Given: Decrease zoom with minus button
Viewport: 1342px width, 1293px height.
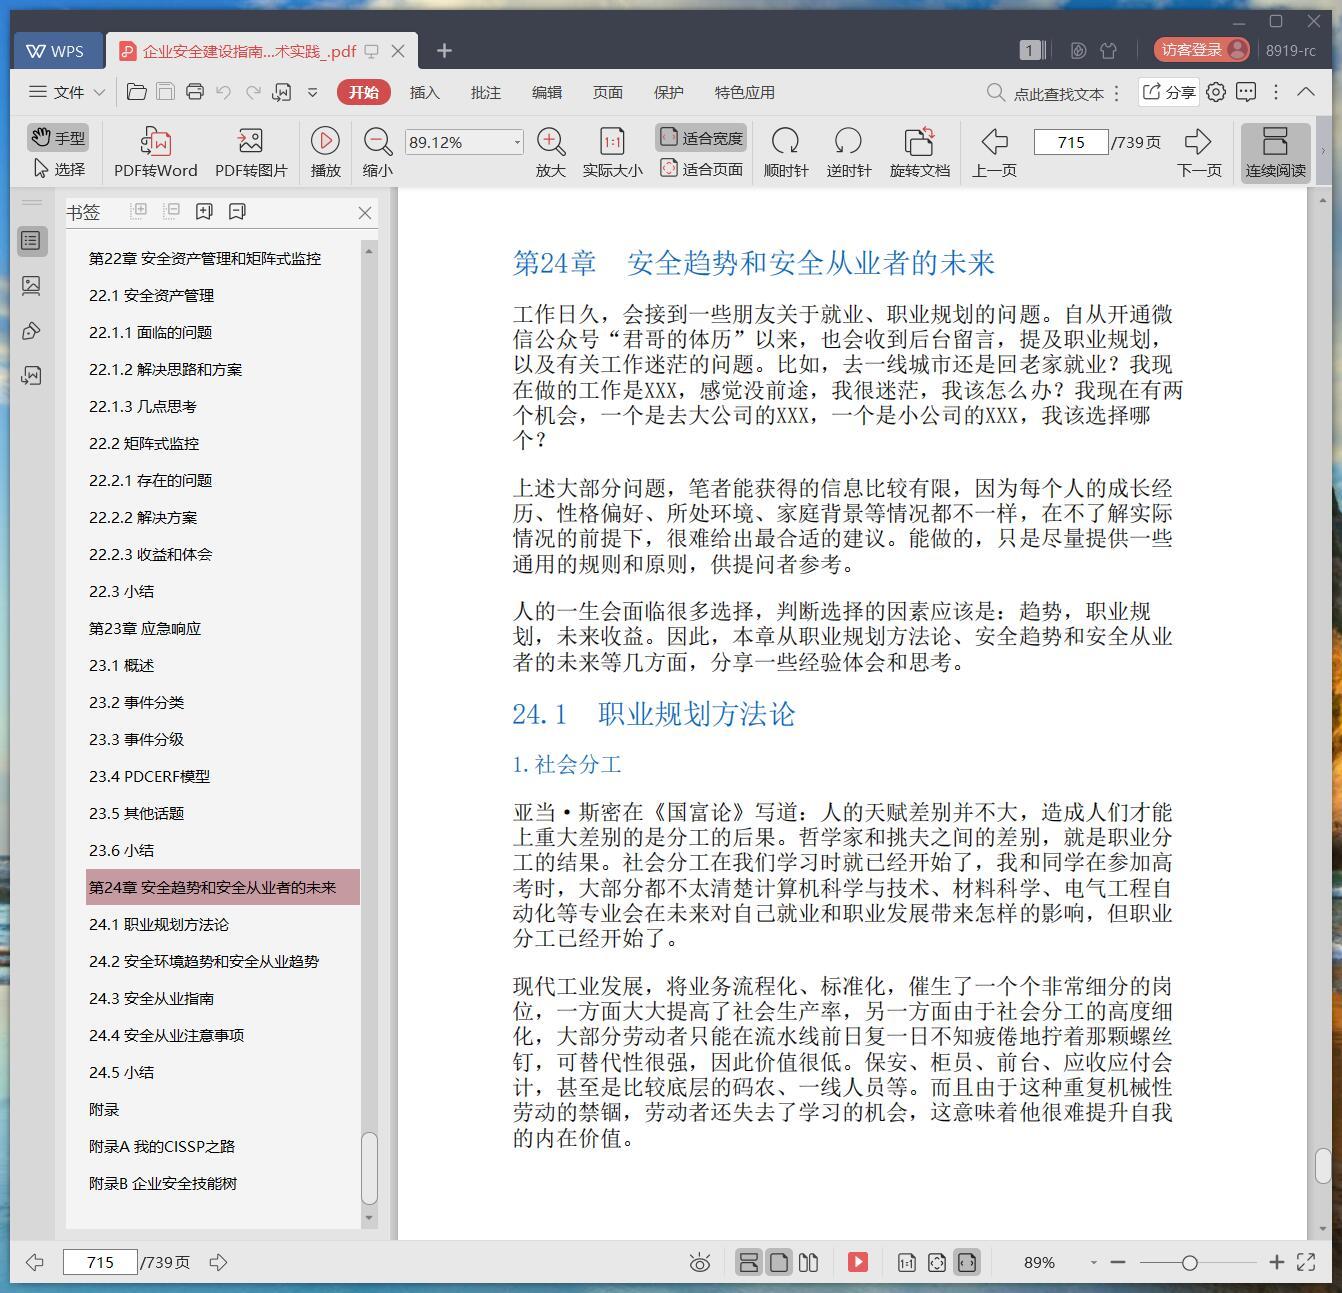Looking at the screenshot, I should (x=1118, y=1263).
